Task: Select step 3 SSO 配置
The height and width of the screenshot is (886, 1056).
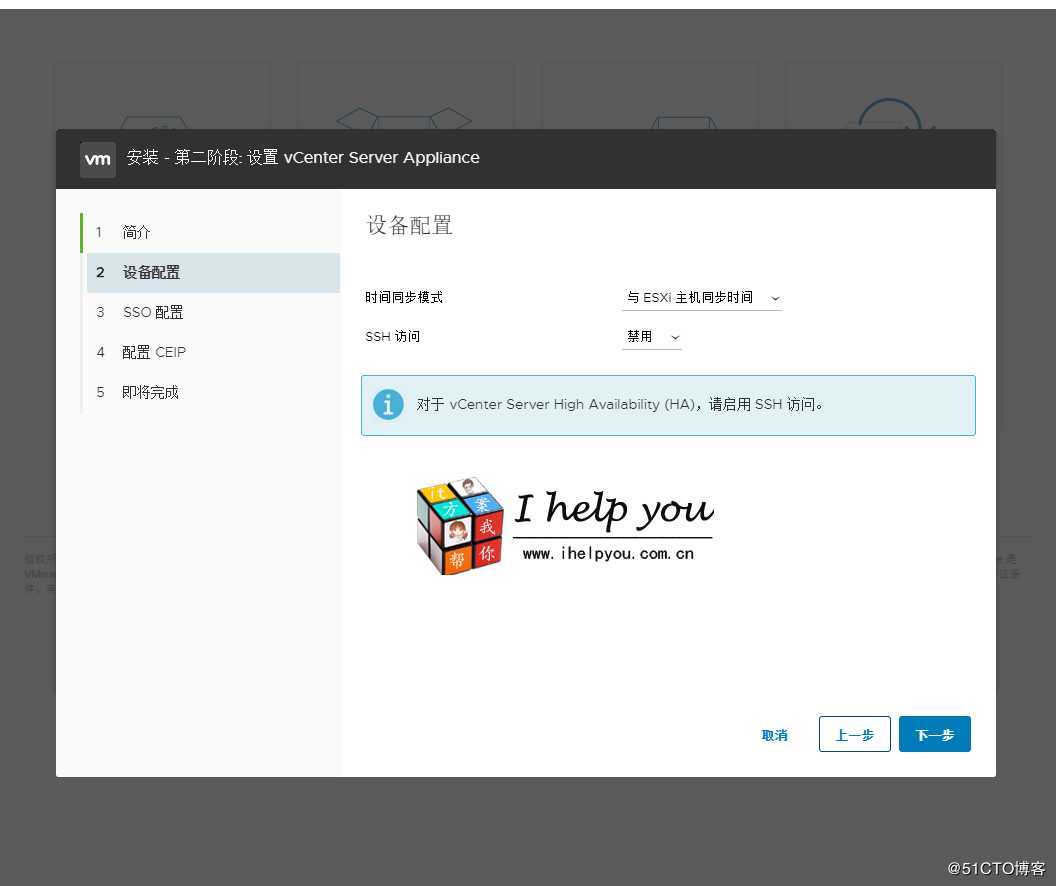Action: click(x=213, y=312)
